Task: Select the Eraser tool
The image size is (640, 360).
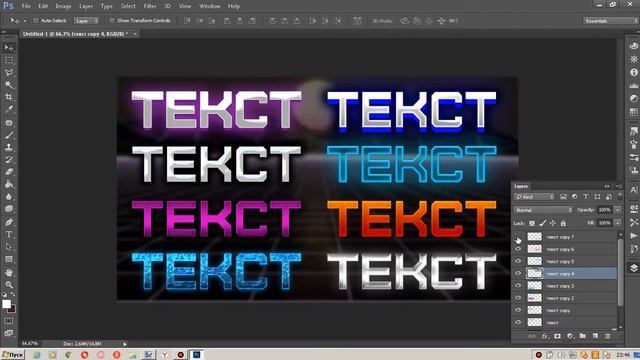Action: click(x=9, y=172)
